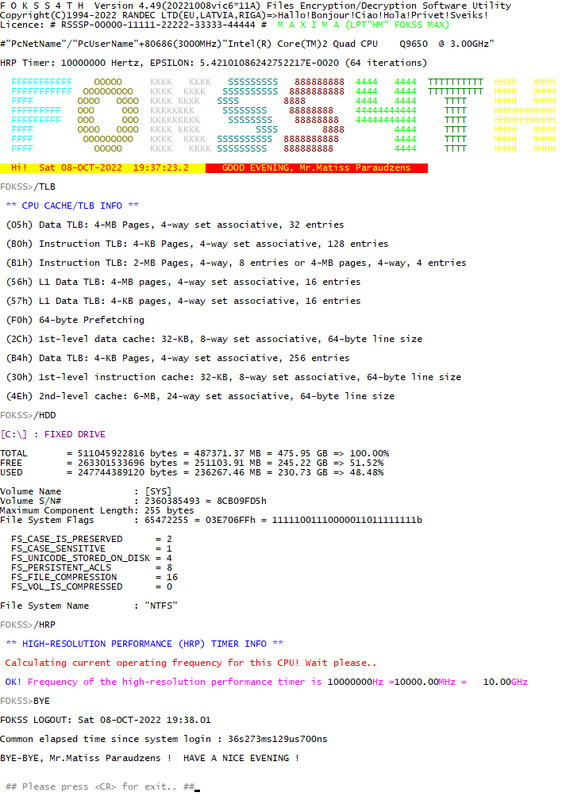Click the 'OK! Frequency of the high-resolution' line

(x=266, y=682)
